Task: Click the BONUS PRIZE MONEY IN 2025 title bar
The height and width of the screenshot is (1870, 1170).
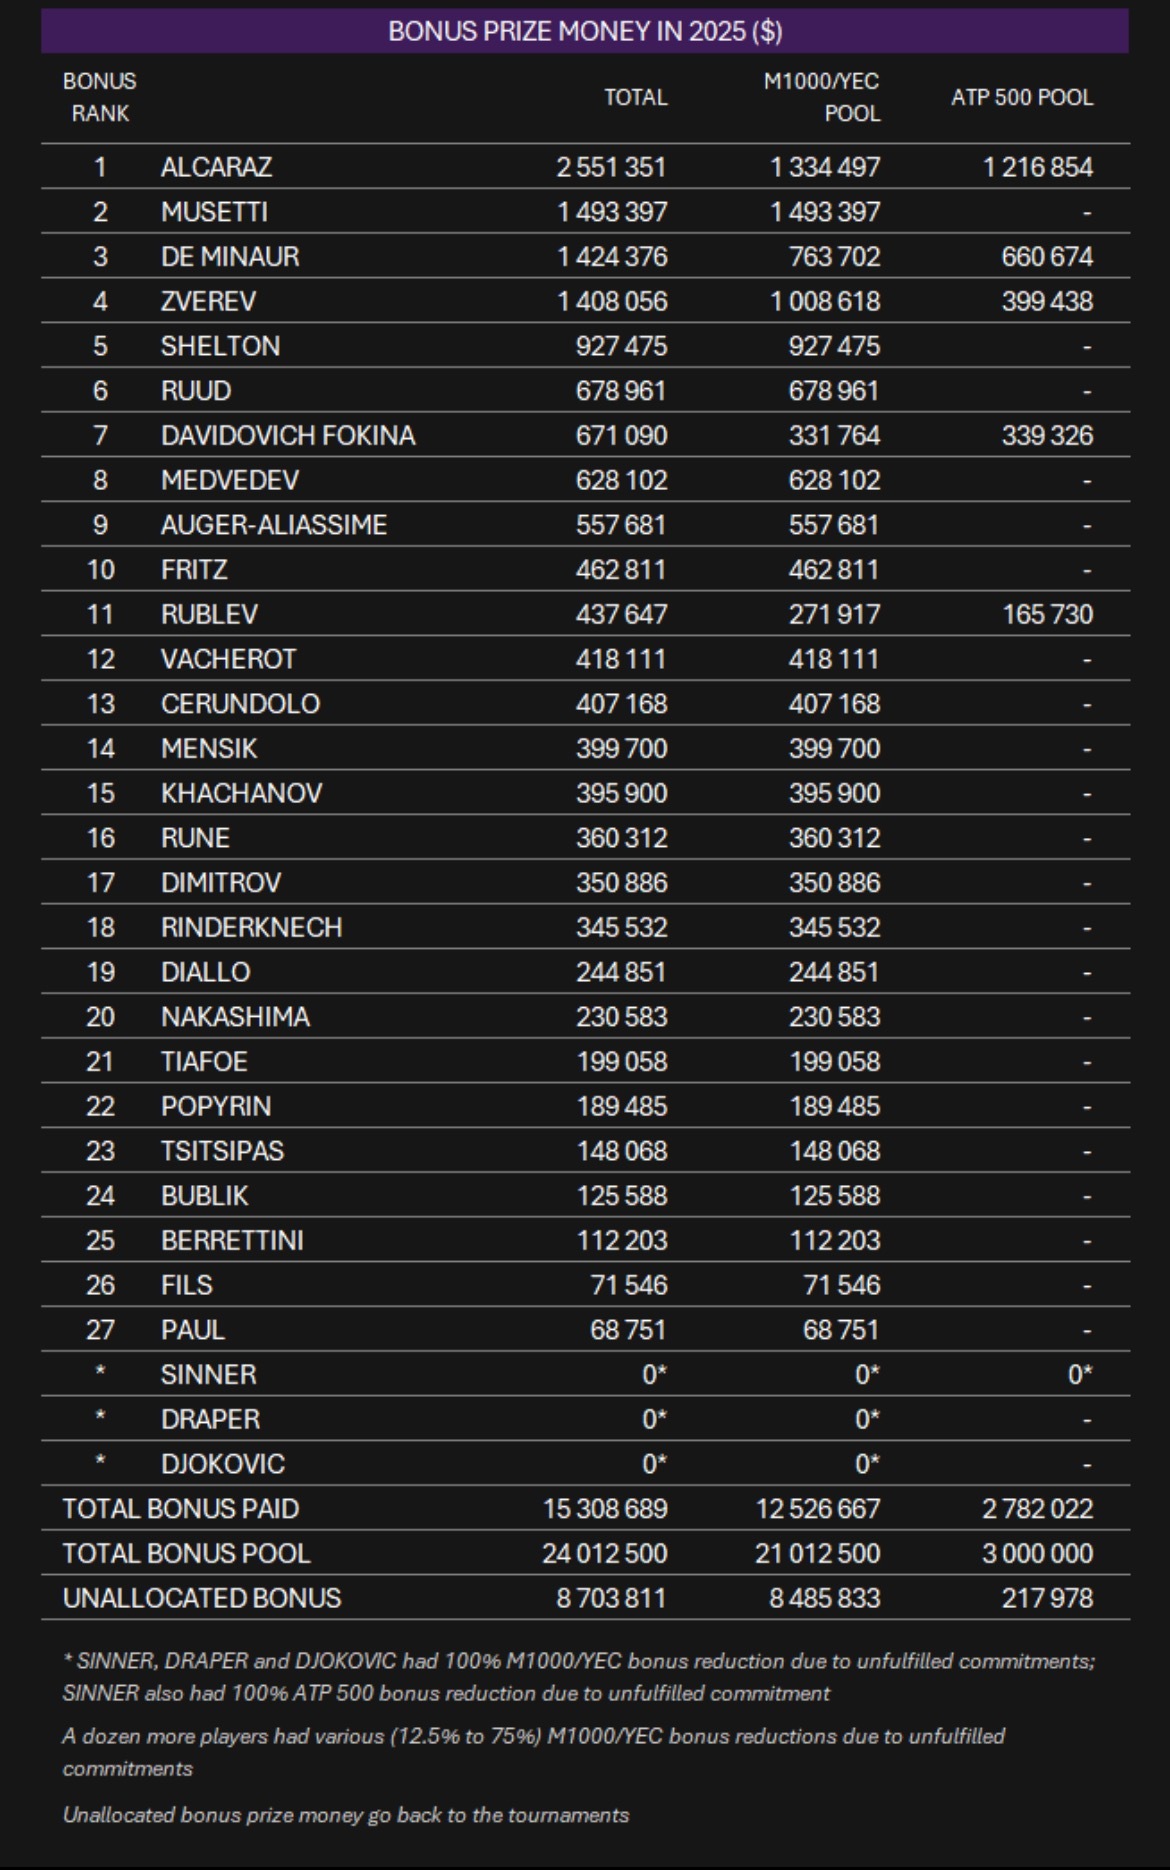Action: [585, 31]
